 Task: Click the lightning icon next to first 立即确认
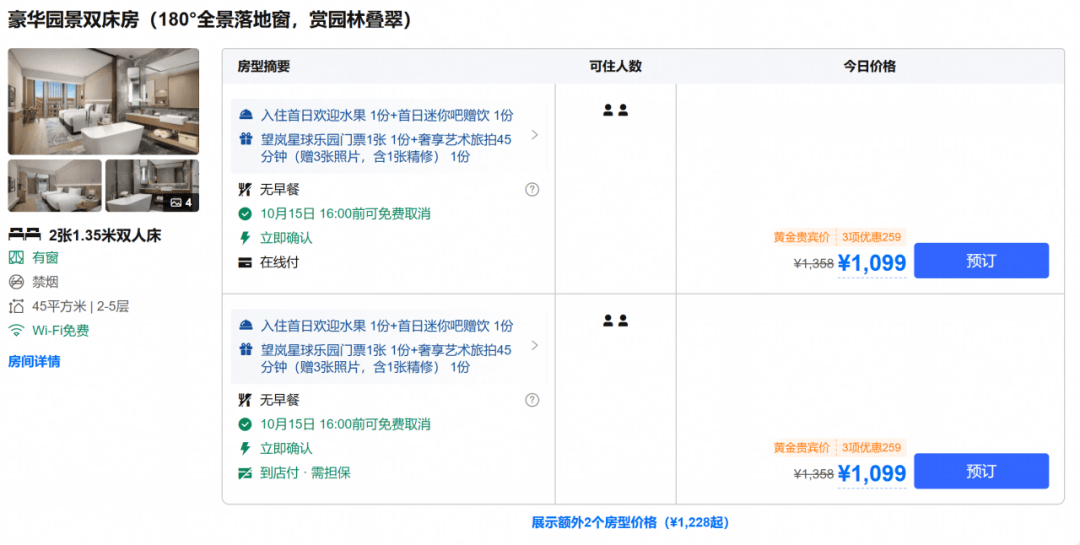(x=245, y=238)
